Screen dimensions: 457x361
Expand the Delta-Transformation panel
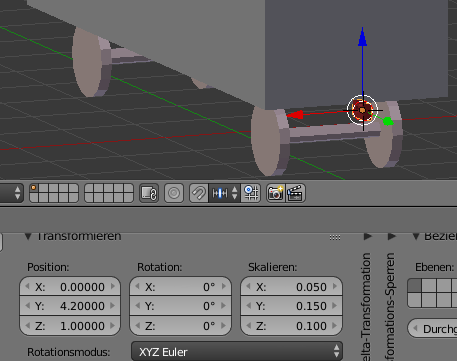pos(368,236)
